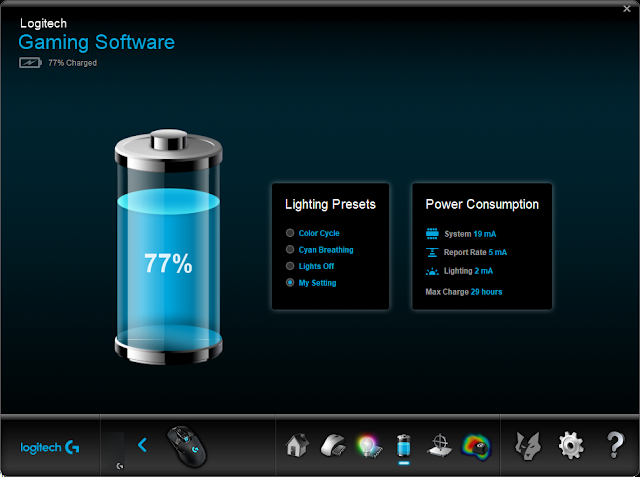Open the settings gear icon
The width and height of the screenshot is (640, 477).
571,446
